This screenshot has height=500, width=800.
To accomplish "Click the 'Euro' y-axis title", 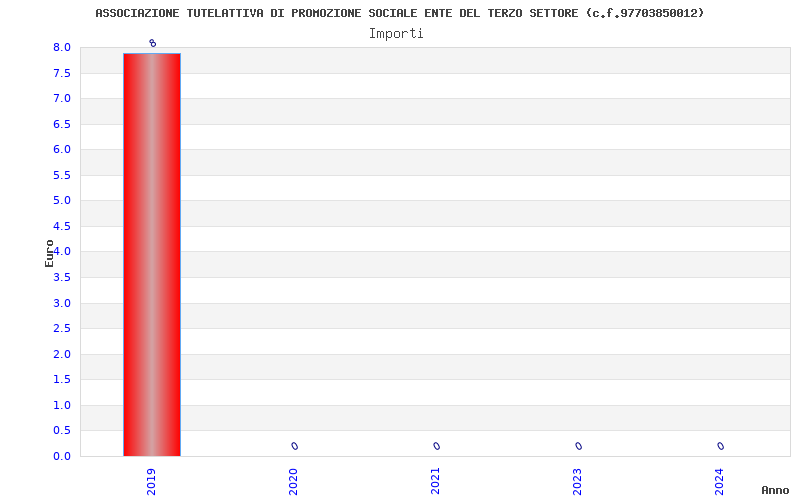I will 49,253.
